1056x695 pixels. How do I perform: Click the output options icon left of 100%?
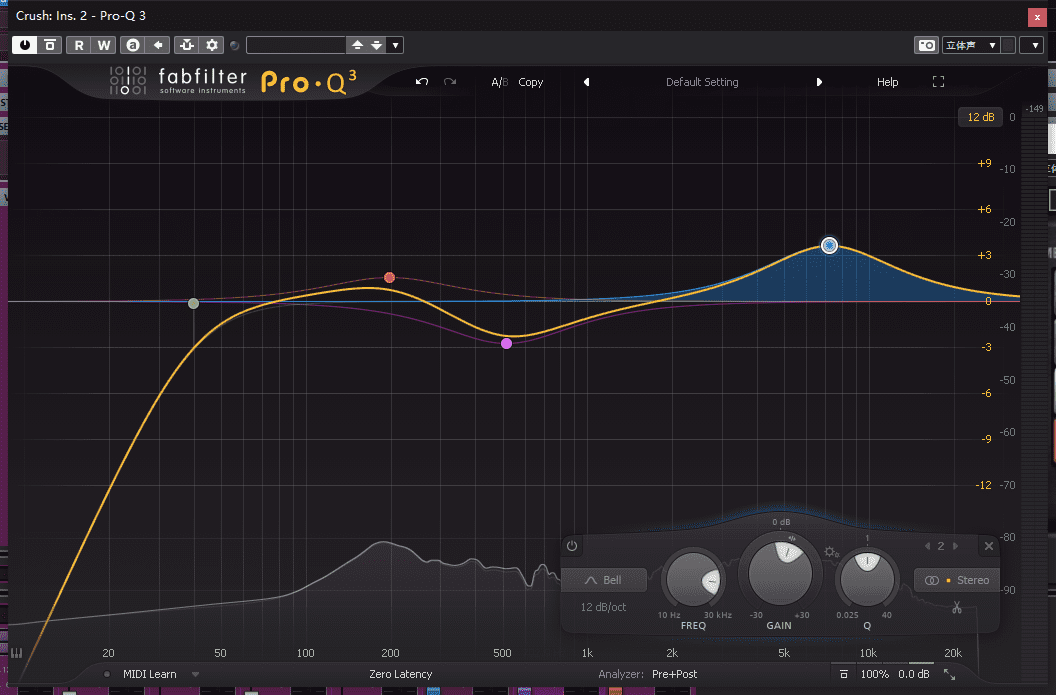(x=843, y=674)
